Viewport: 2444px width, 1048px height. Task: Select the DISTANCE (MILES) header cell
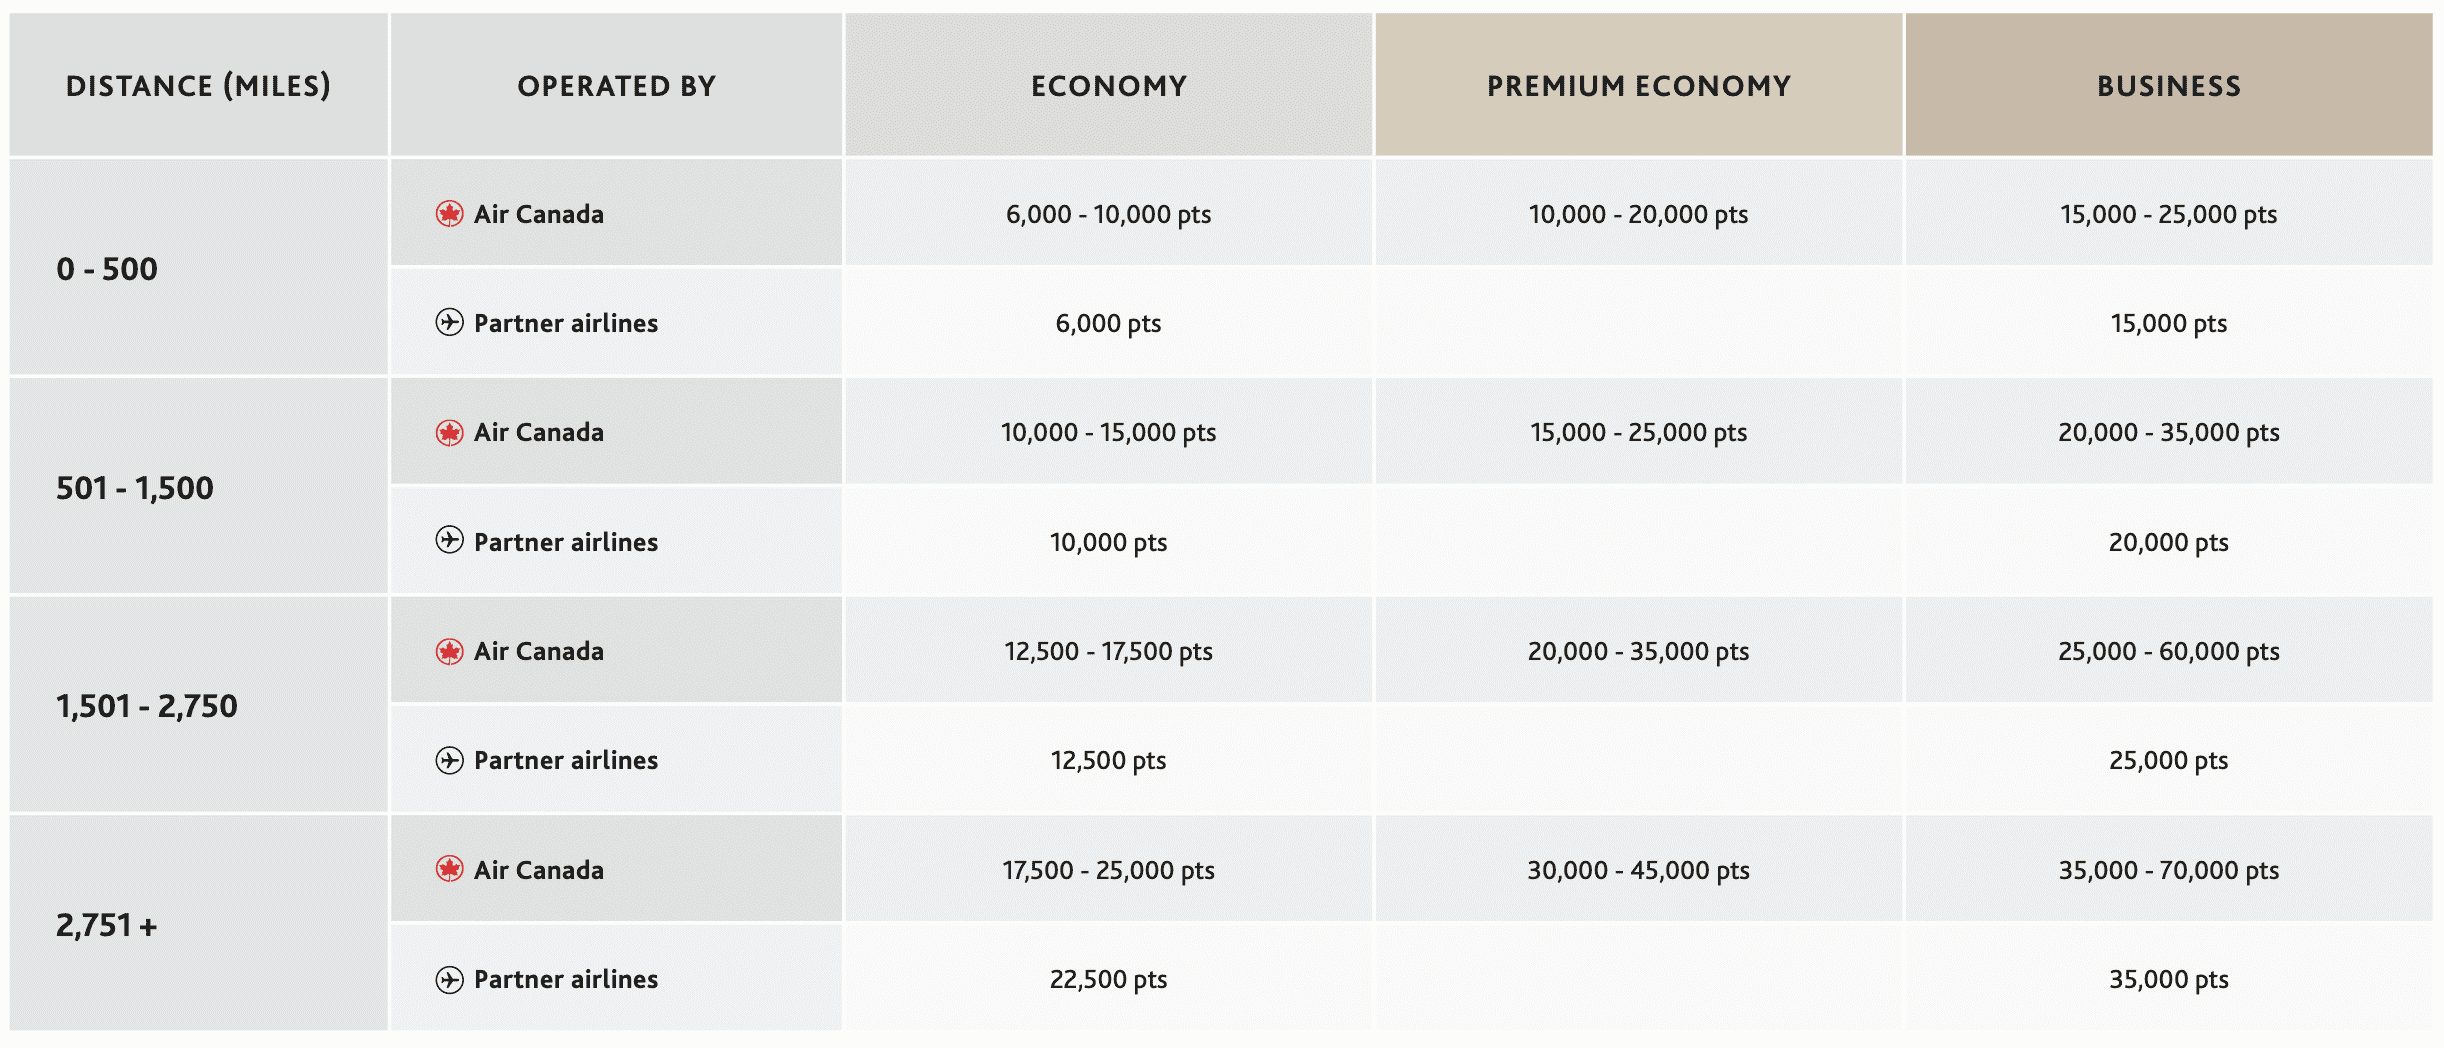(198, 86)
